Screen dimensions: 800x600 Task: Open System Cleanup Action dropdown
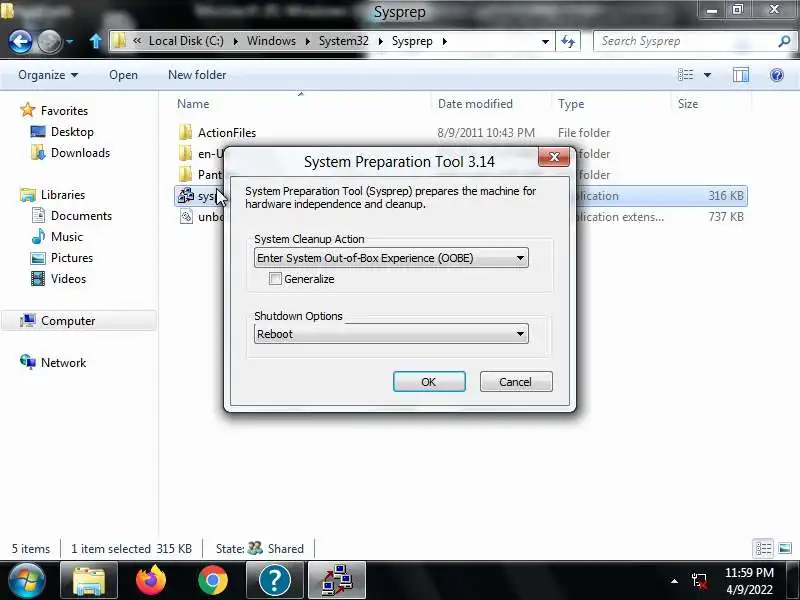pos(391,258)
